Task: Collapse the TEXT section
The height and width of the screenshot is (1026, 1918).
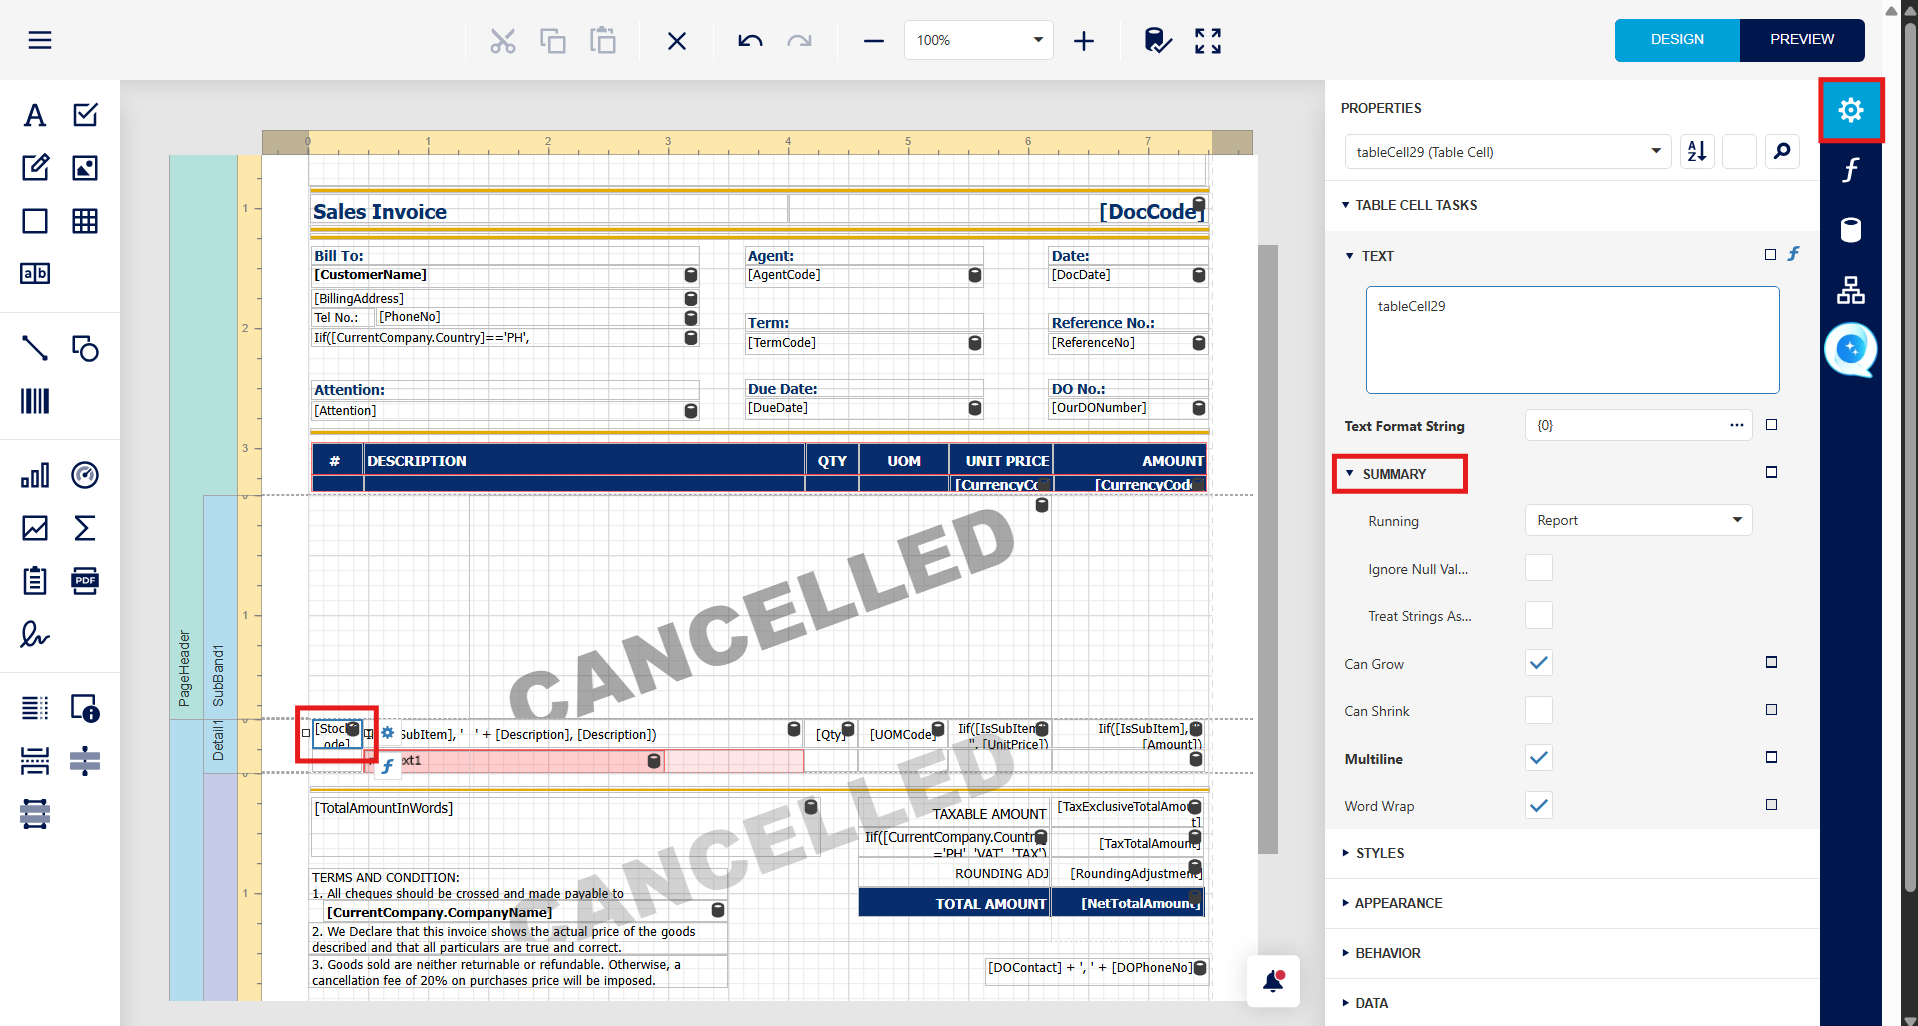Action: pyautogui.click(x=1370, y=256)
